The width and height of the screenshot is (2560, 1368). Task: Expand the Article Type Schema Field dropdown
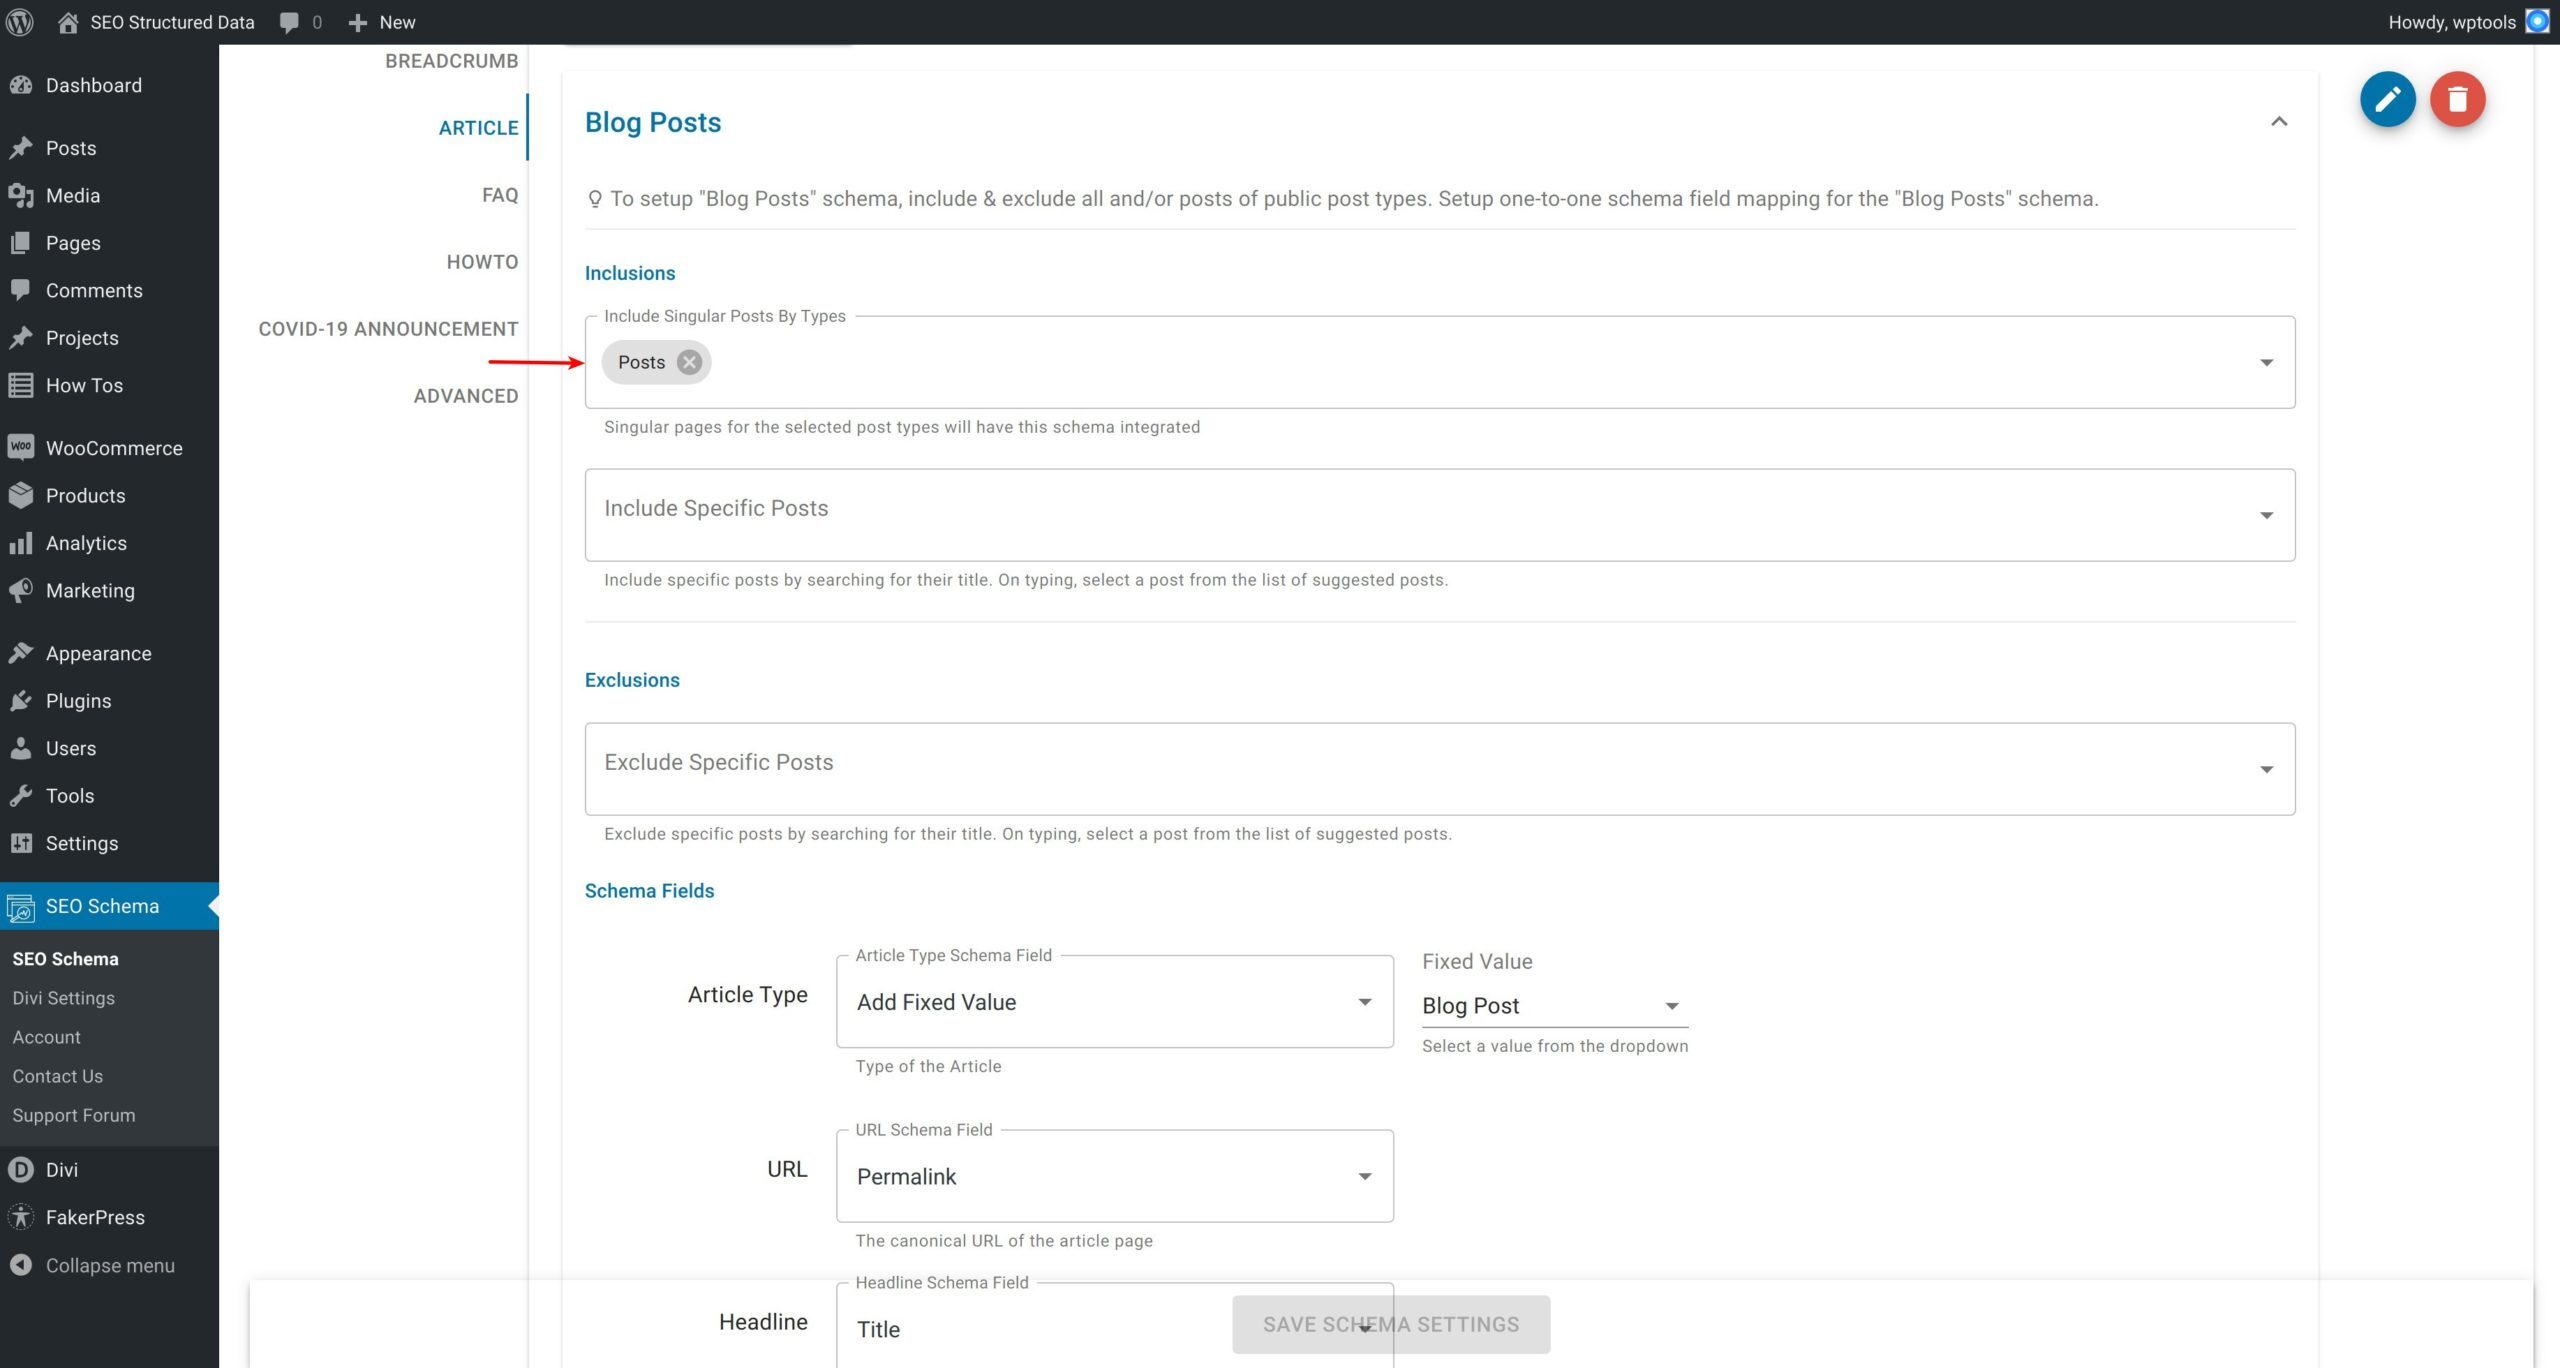(x=1363, y=1001)
